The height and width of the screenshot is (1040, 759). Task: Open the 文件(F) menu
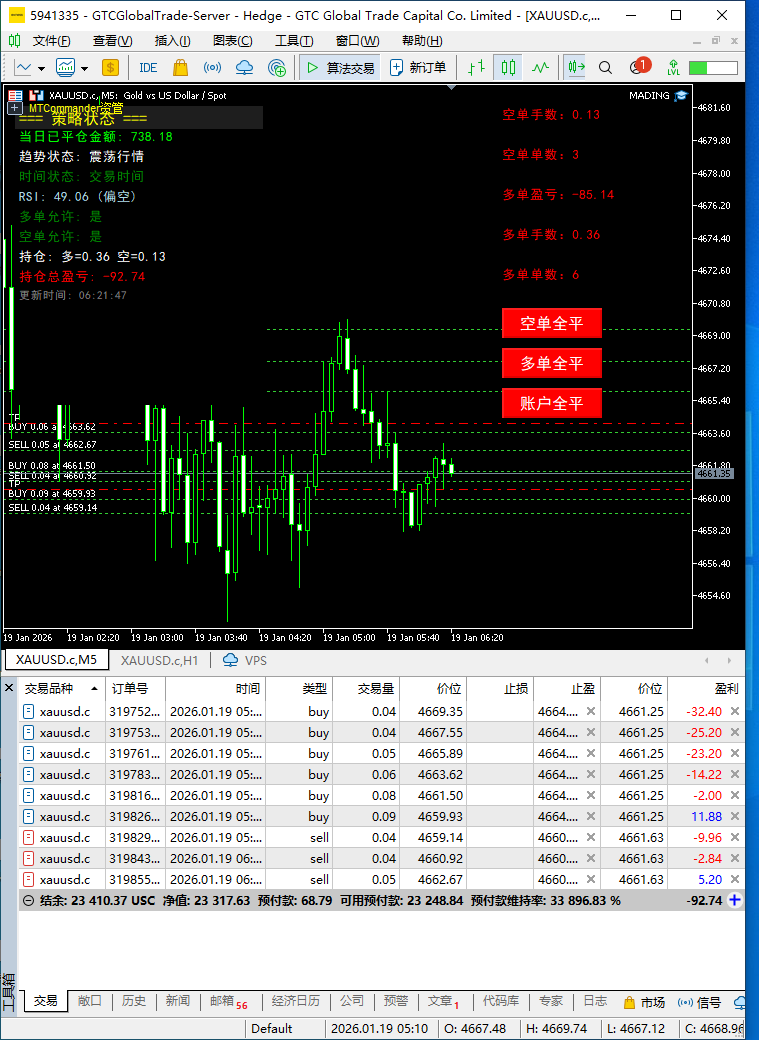52,41
